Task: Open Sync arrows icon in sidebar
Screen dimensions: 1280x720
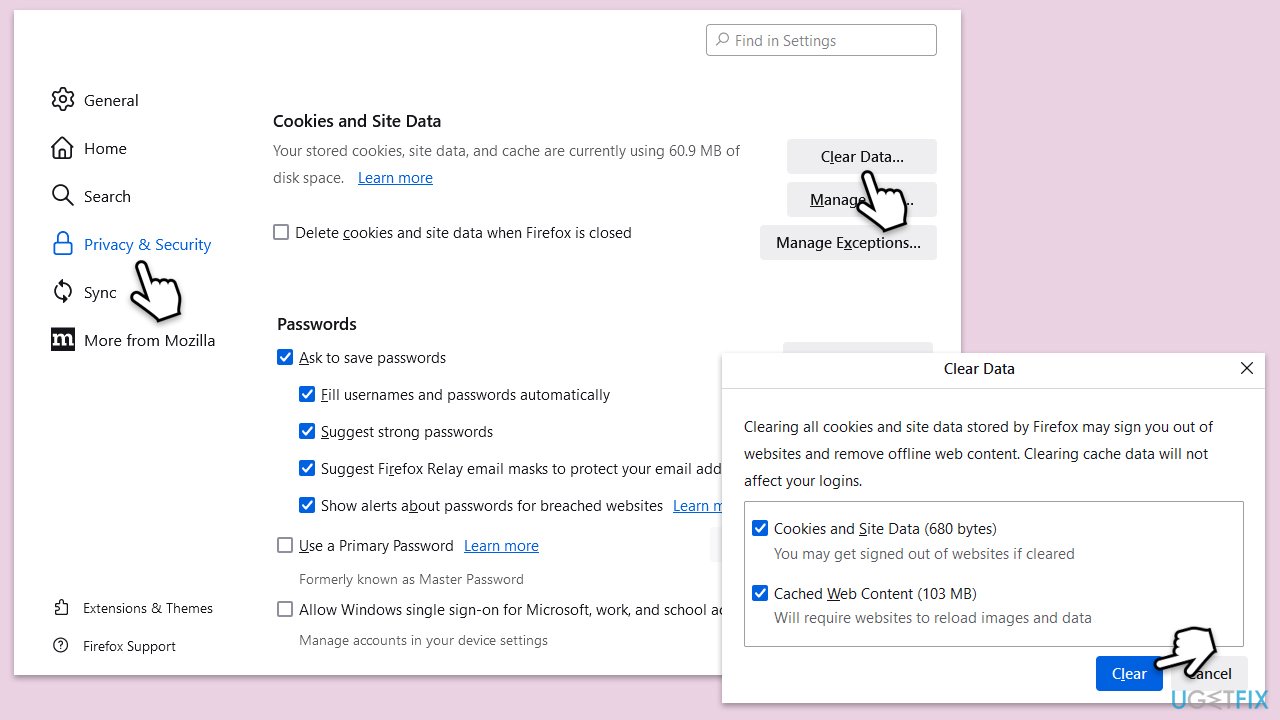Action: coord(63,292)
